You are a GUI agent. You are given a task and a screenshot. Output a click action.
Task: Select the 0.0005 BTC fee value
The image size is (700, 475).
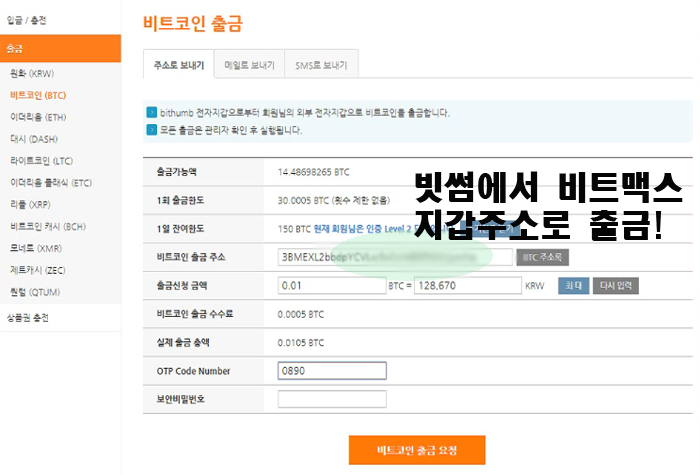(x=300, y=314)
